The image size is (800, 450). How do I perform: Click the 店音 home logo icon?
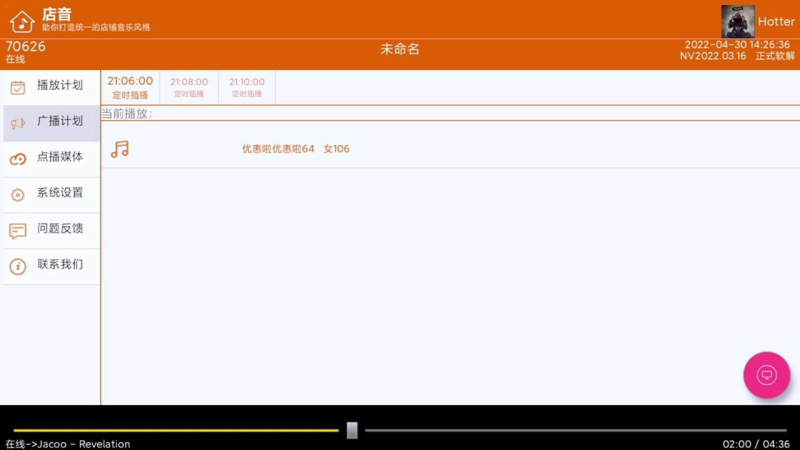click(x=22, y=20)
